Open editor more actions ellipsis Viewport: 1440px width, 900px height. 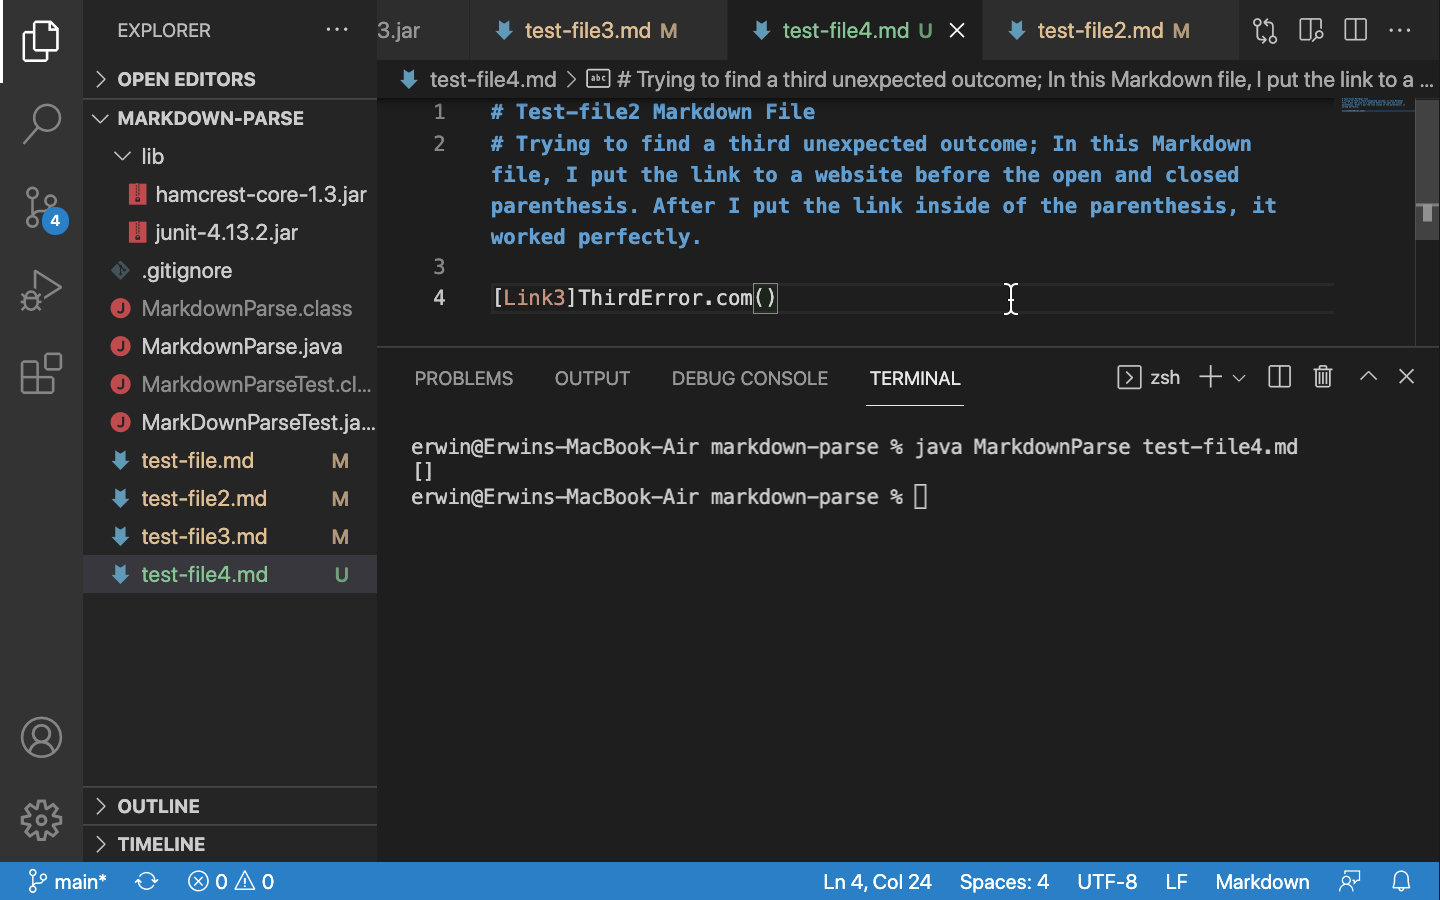[x=1400, y=30]
